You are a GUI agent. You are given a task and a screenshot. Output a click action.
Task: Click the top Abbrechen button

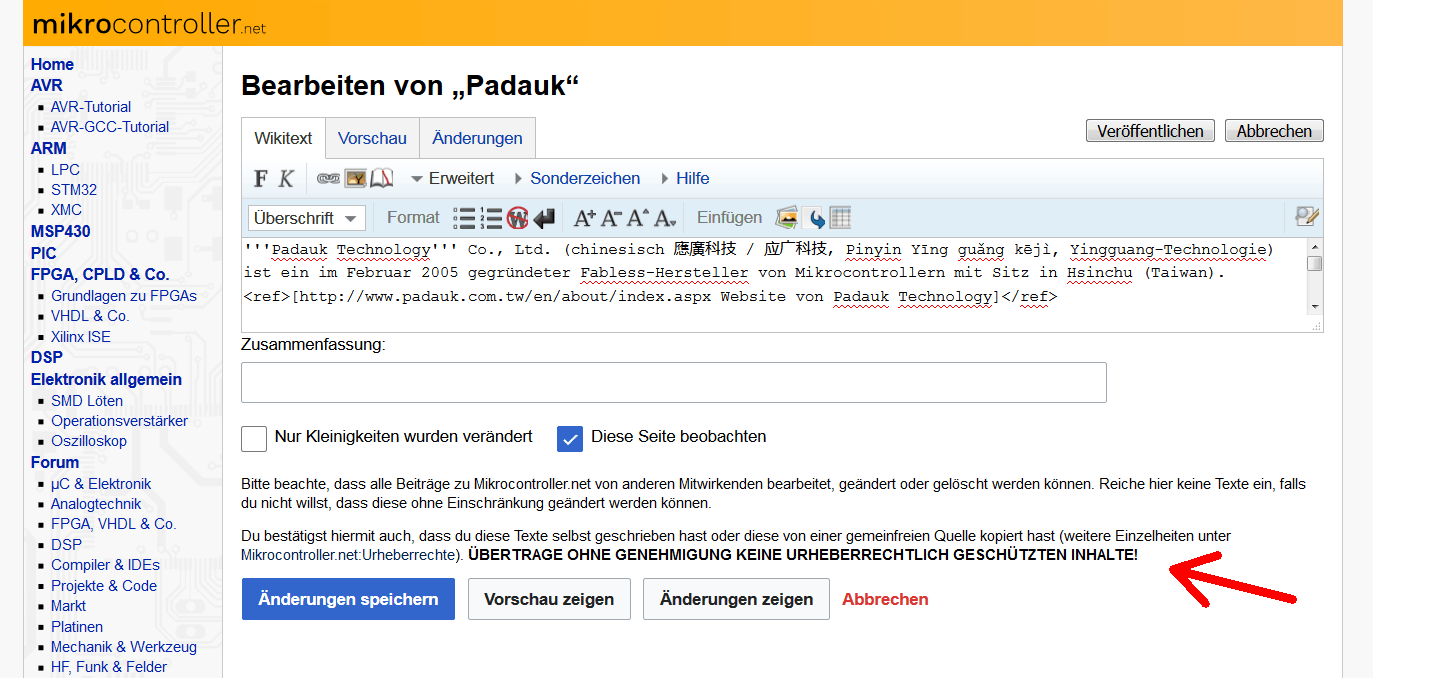tap(1274, 131)
